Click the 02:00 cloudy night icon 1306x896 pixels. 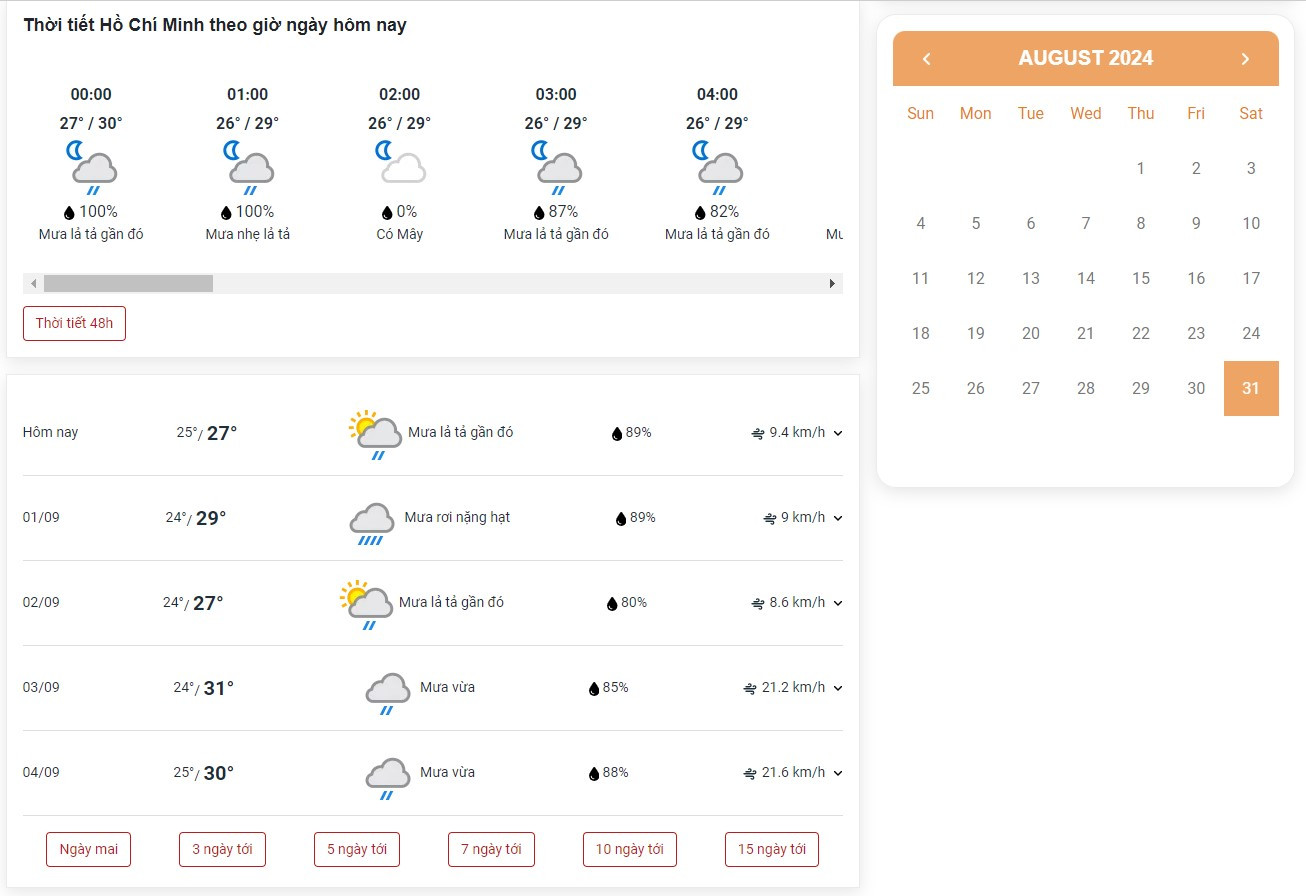[400, 163]
